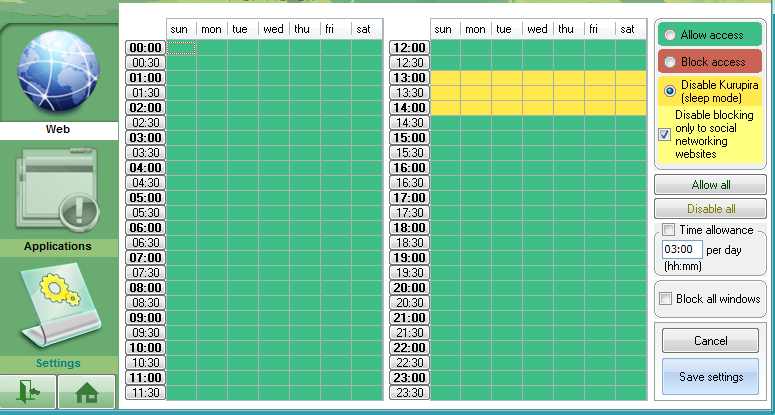
Task: Click the time allowance 03:00 field
Action: coord(682,249)
